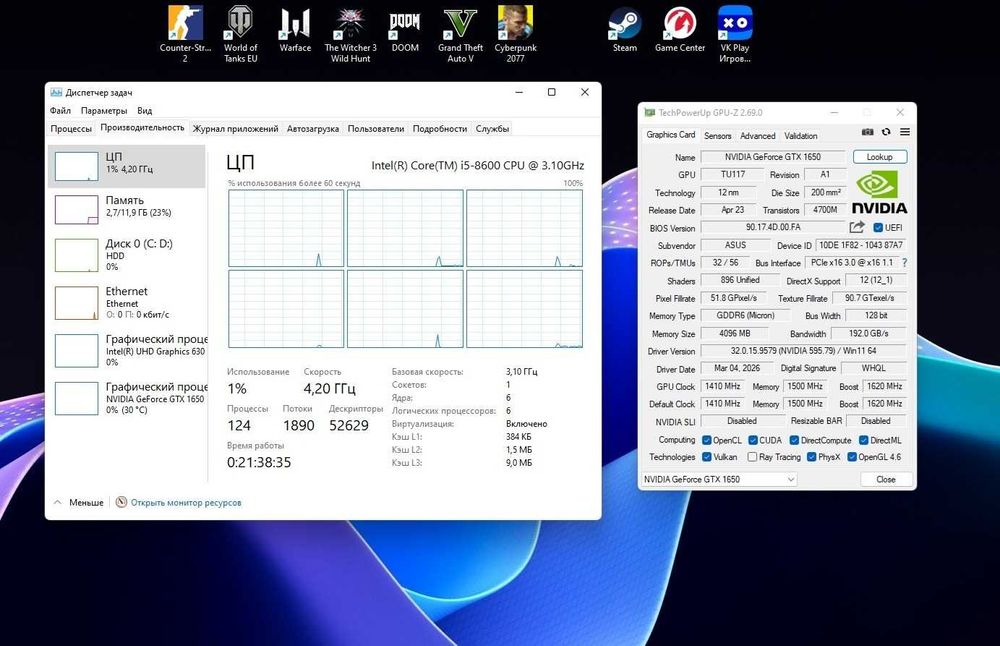
Task: Toggle the PhysX checkbox
Action: pos(811,457)
